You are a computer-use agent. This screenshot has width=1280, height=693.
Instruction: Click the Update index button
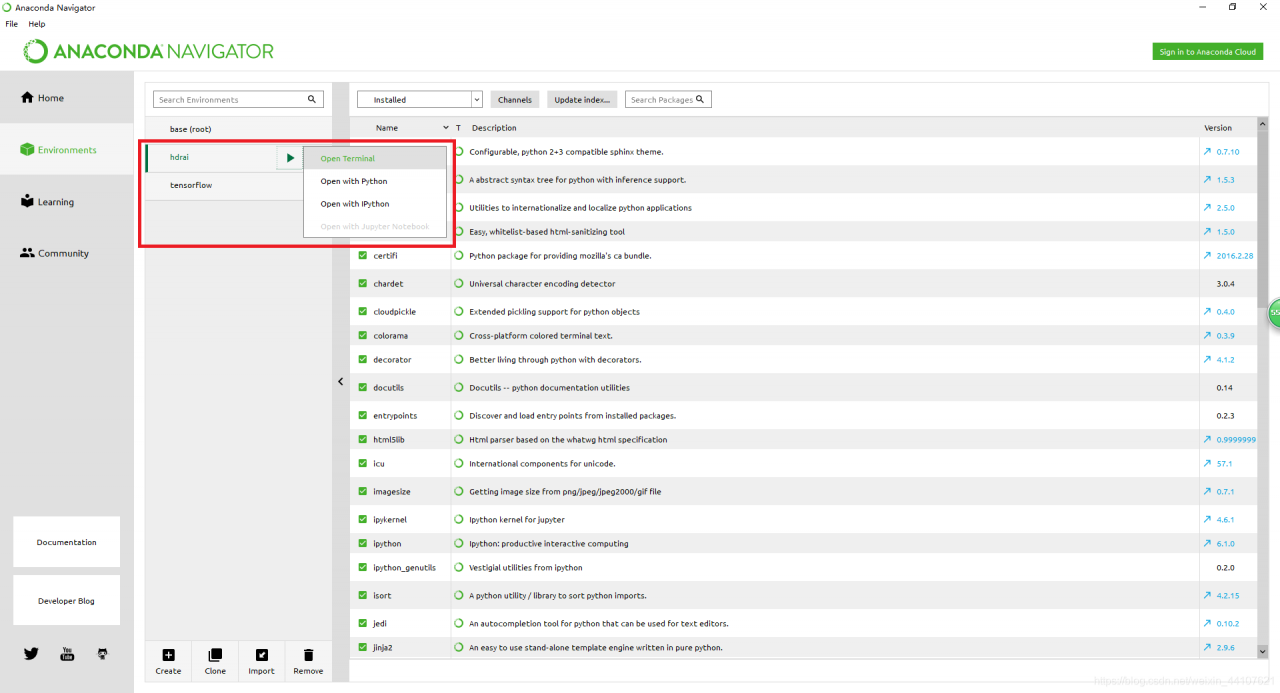tap(582, 100)
